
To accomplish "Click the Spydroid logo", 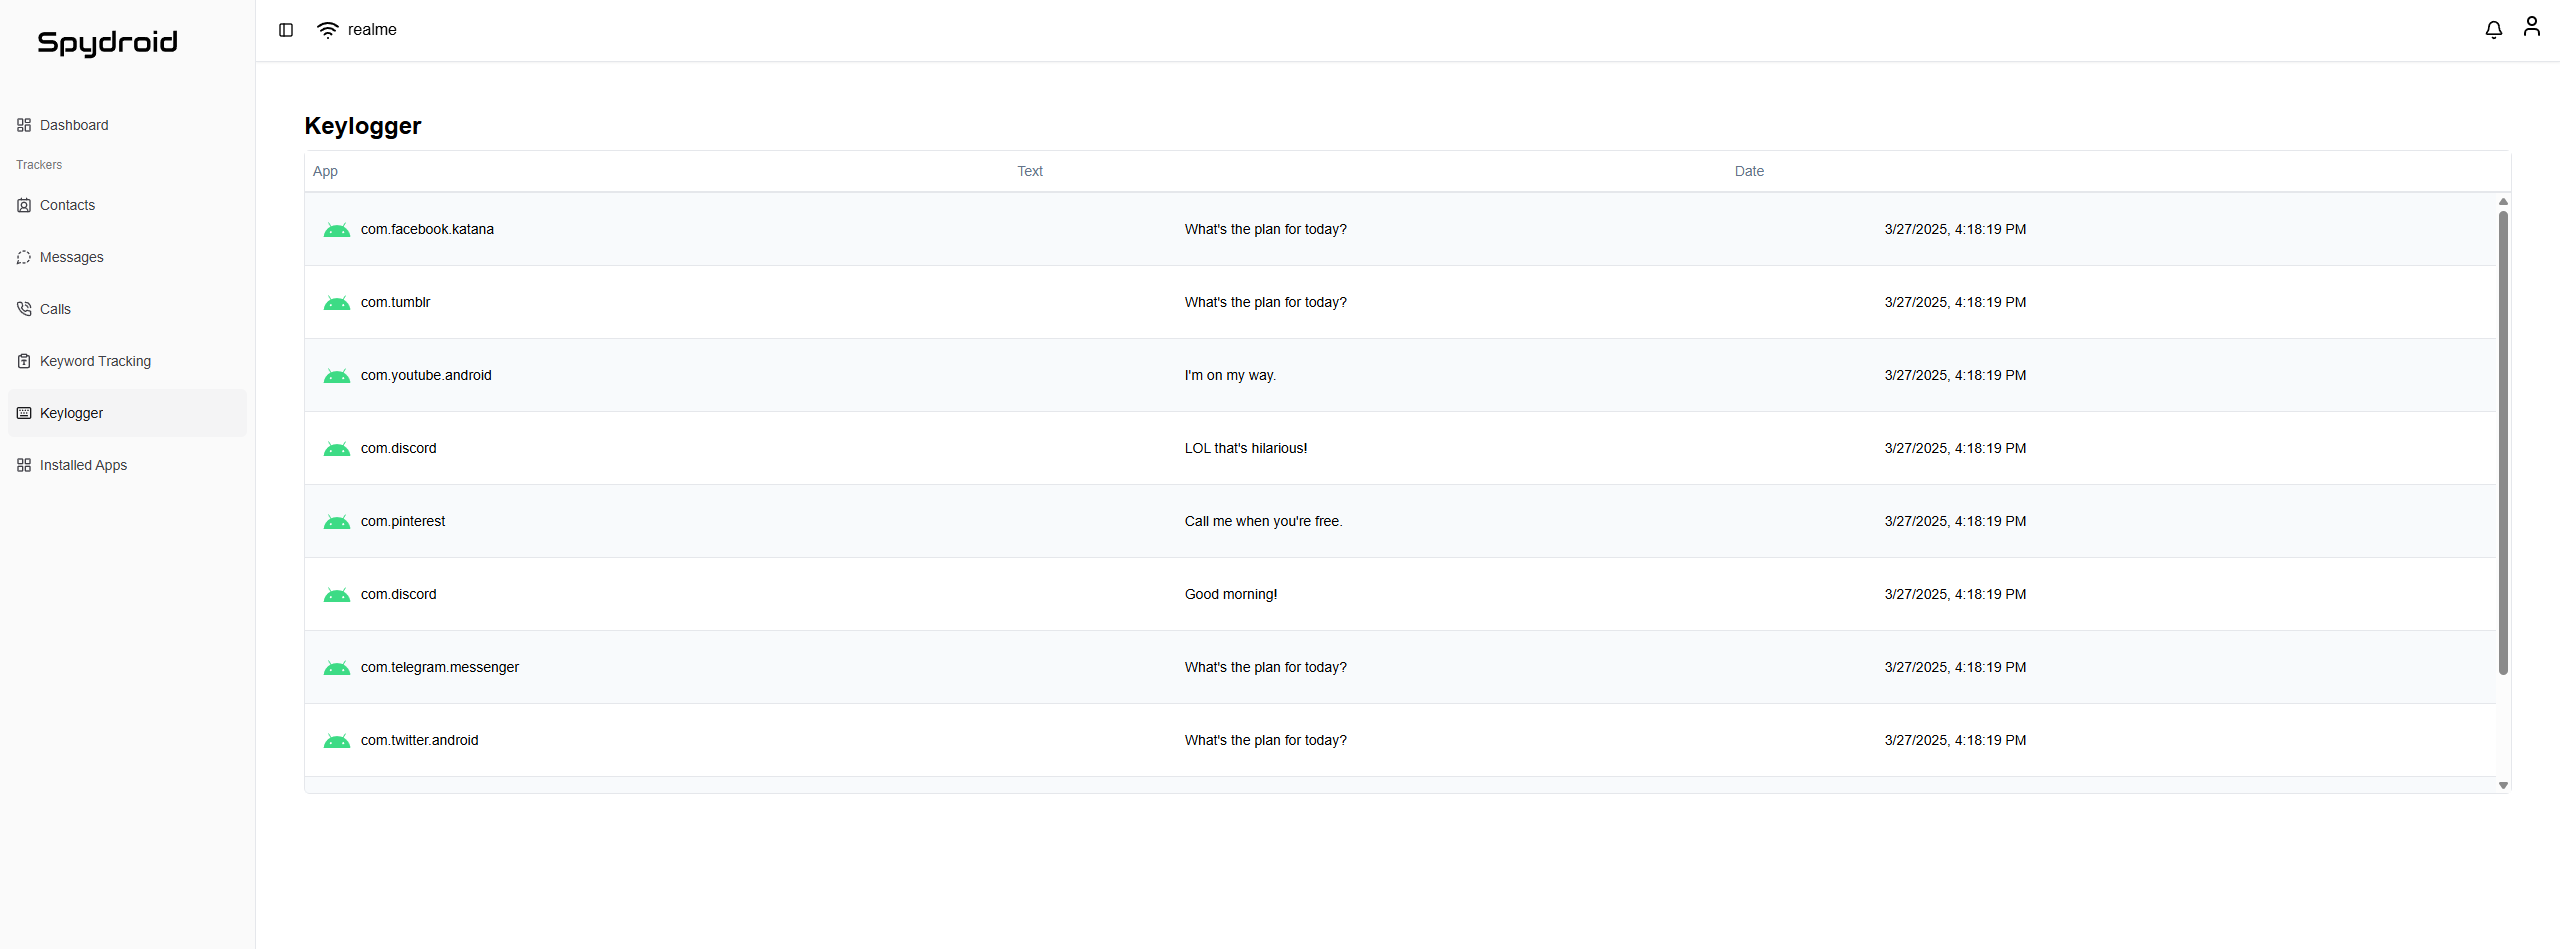I will 108,43.
